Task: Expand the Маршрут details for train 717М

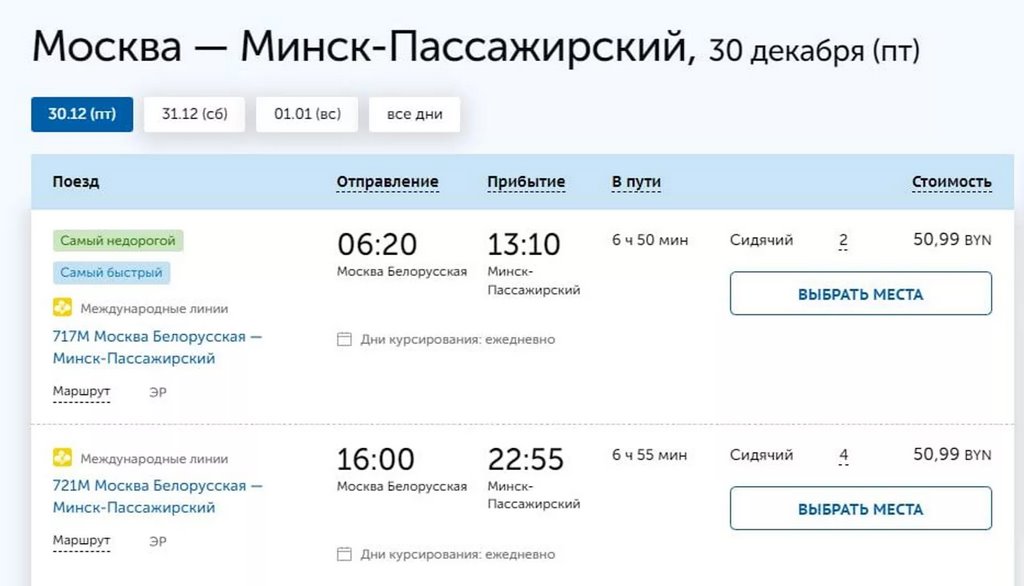Action: (80, 391)
